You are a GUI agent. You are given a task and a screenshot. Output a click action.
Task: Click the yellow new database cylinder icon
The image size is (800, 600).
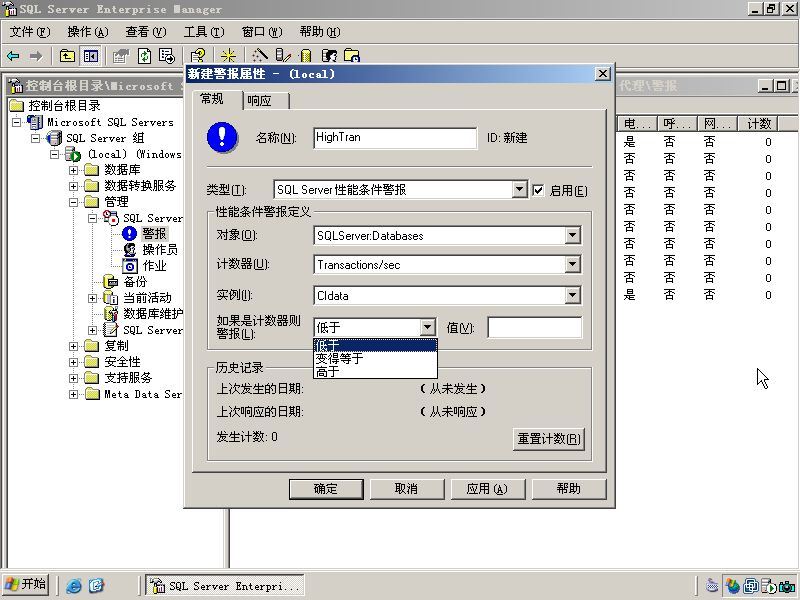click(x=306, y=56)
